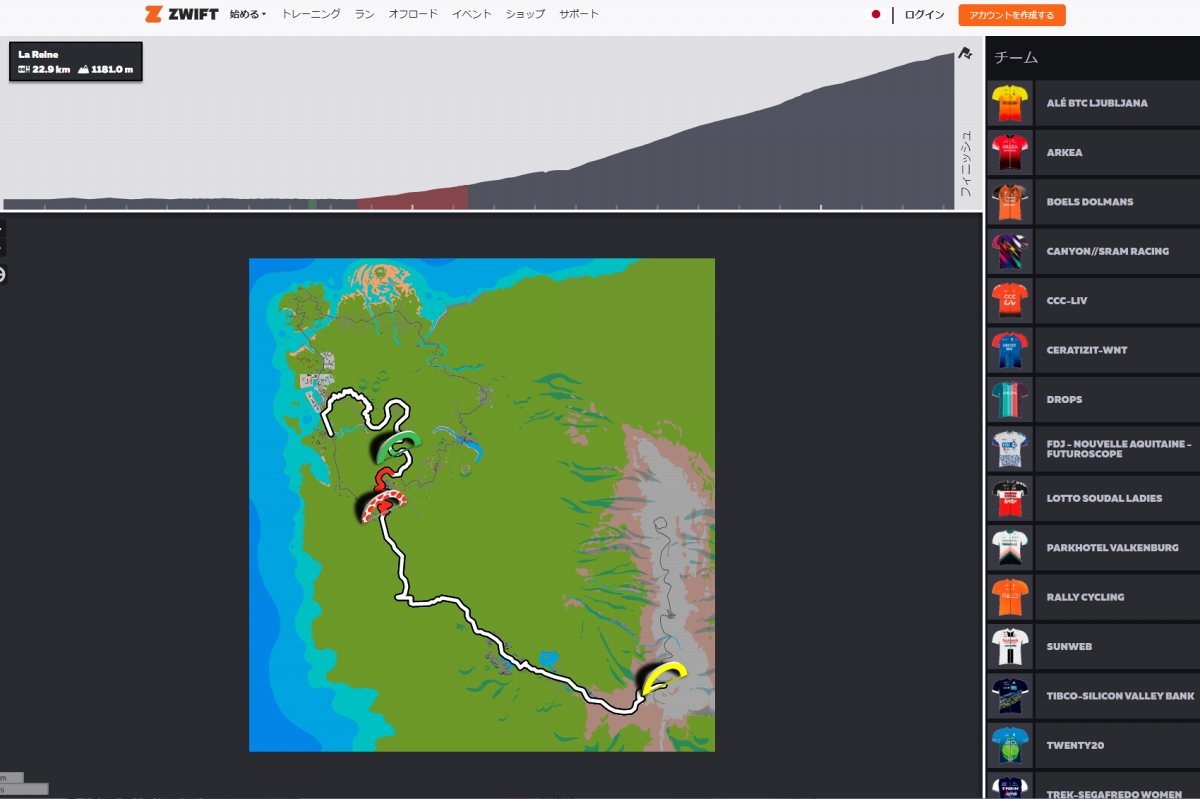Select the Arkea team jersey icon
This screenshot has width=1200, height=799.
(x=1010, y=152)
